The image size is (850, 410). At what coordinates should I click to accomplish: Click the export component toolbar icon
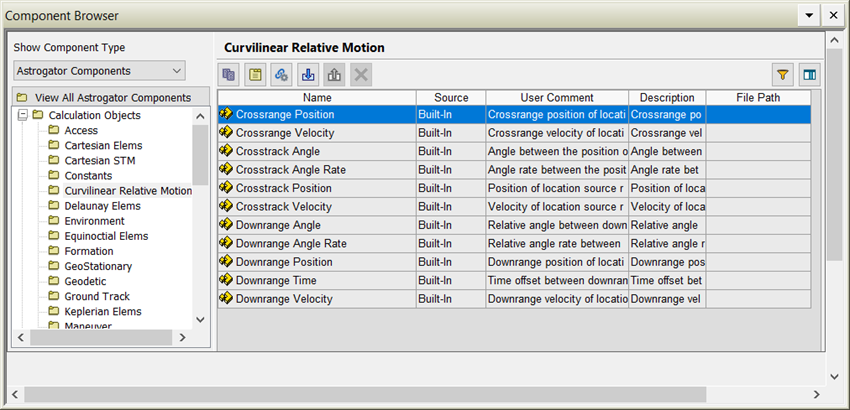335,74
